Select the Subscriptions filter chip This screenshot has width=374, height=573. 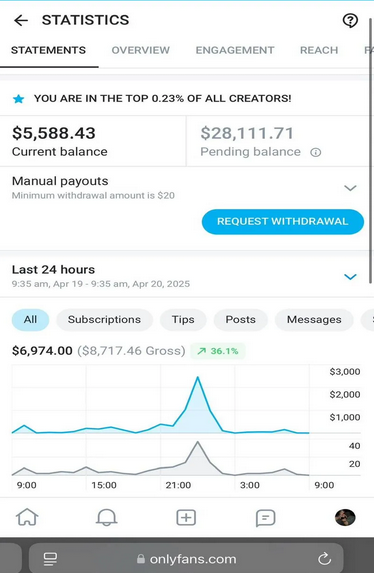[104, 320]
